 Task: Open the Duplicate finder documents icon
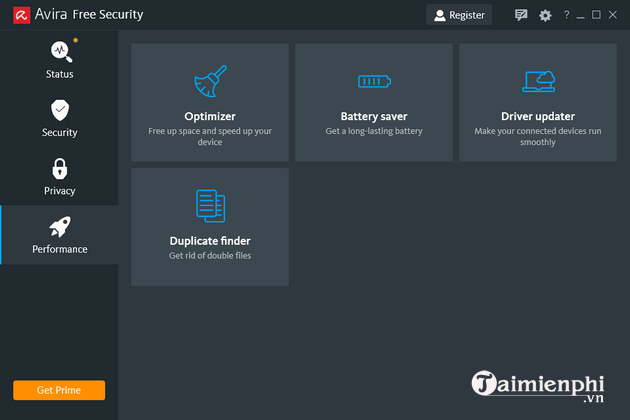[x=210, y=206]
